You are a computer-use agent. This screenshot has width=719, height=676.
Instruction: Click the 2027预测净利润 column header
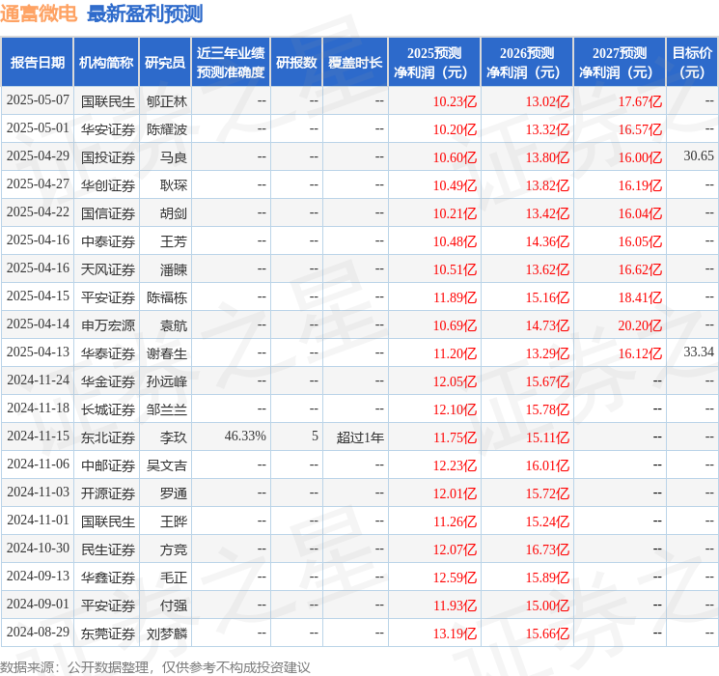[619, 62]
